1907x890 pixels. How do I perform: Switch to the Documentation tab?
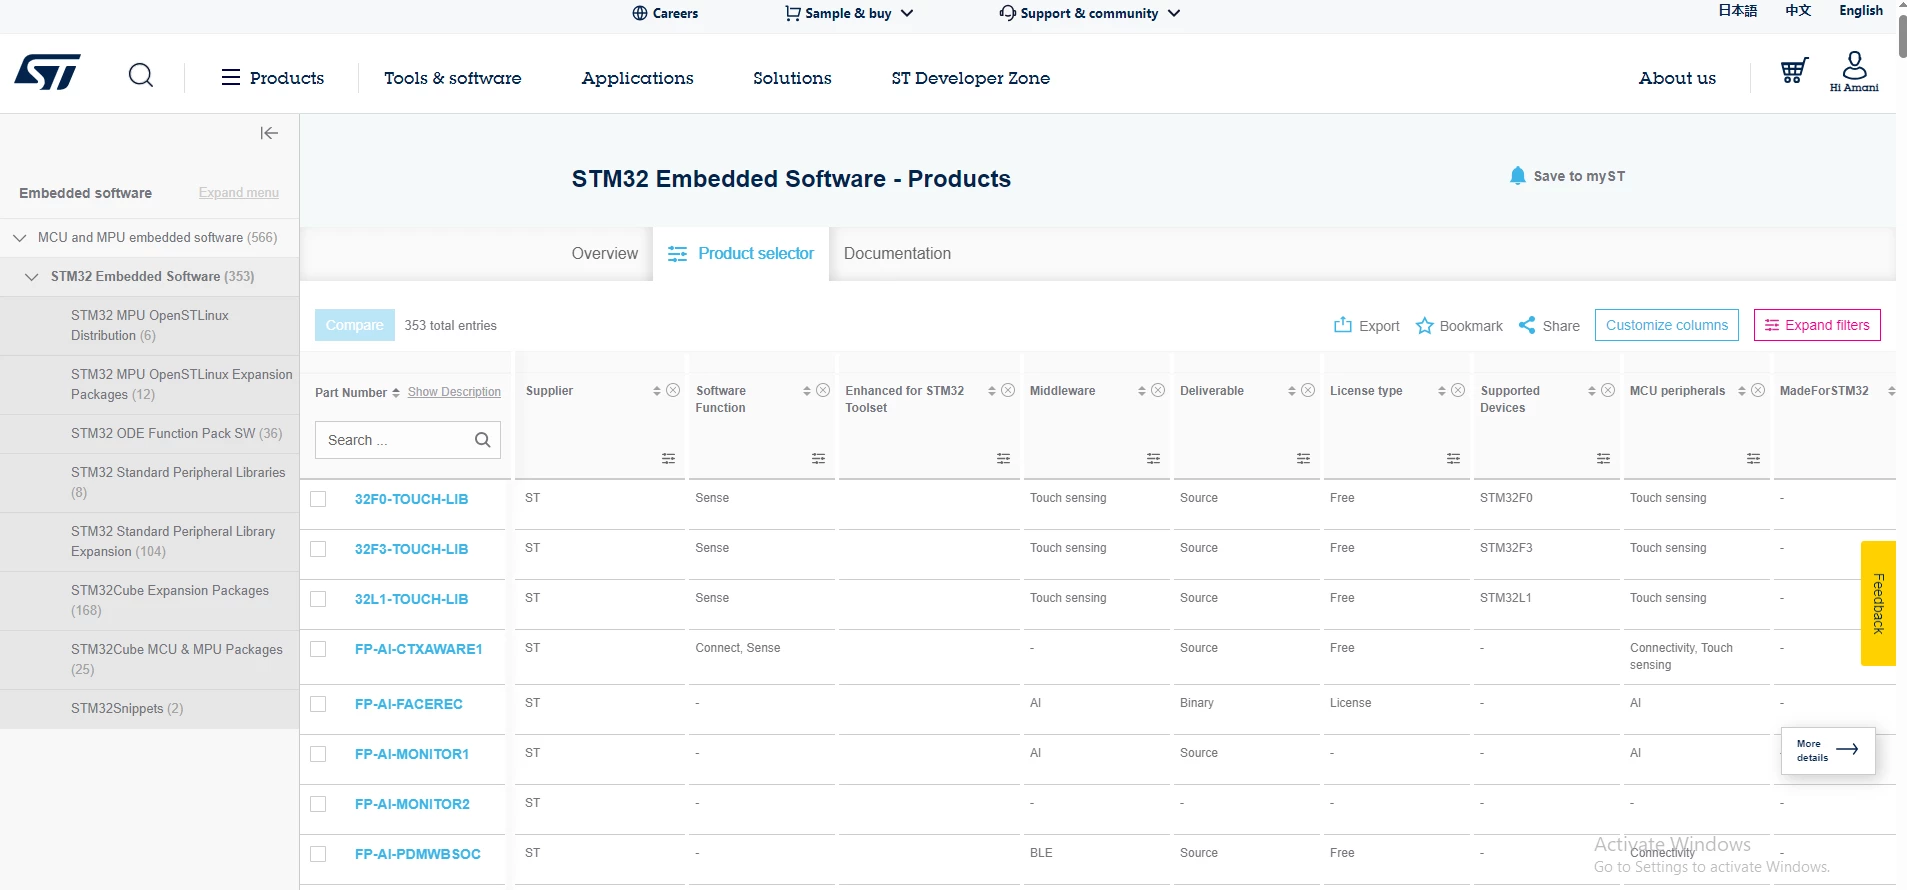tap(897, 254)
